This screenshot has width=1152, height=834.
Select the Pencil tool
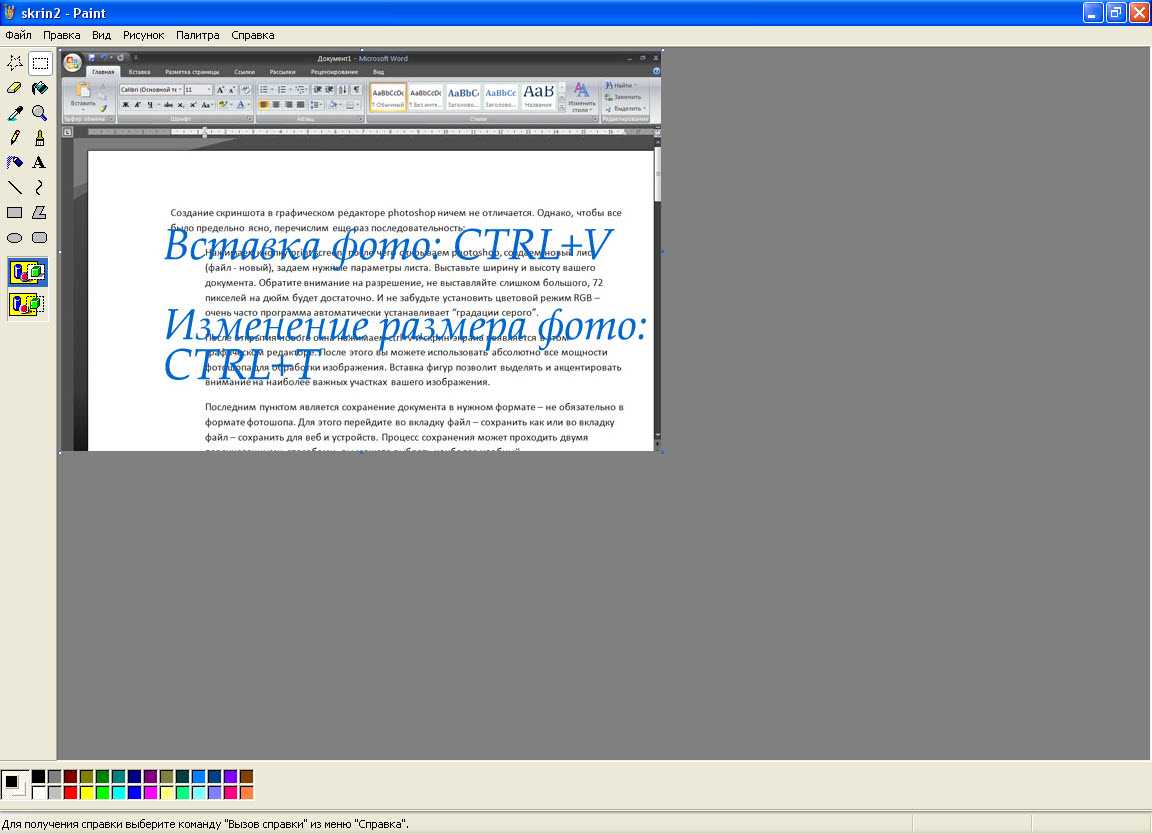15,138
